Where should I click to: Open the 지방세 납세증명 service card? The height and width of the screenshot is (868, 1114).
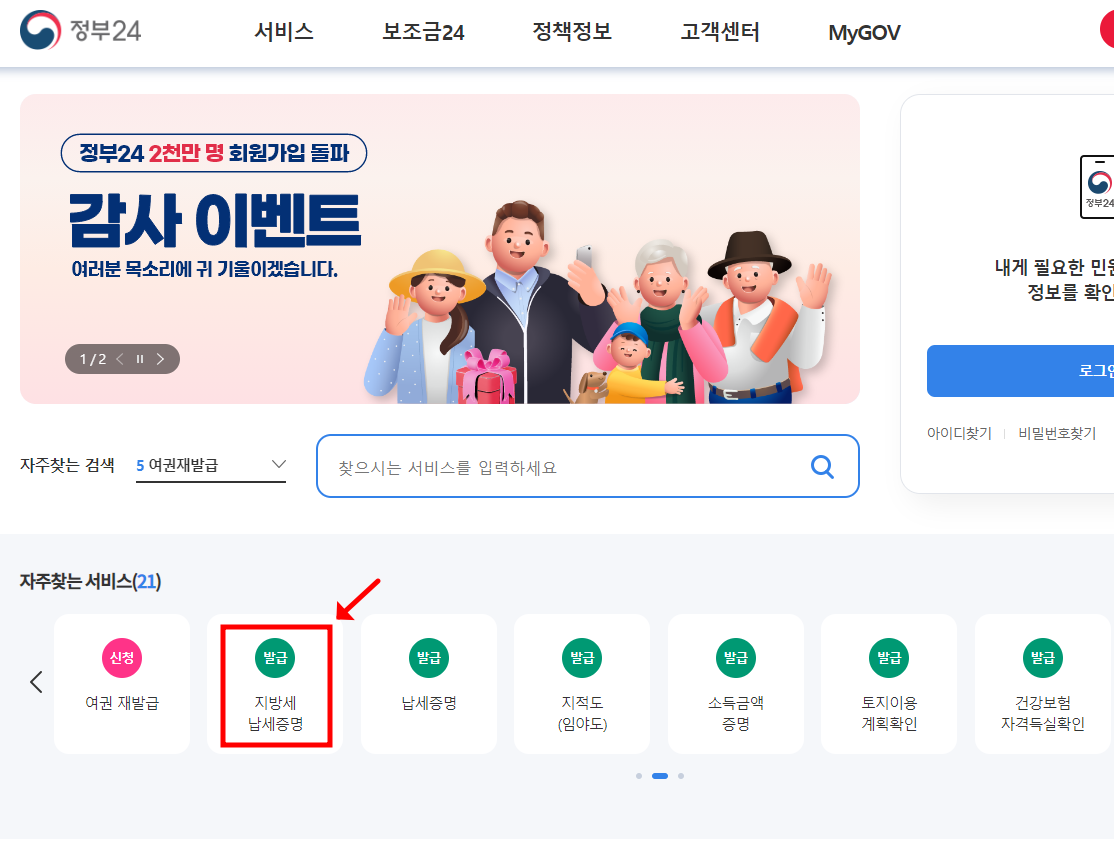[x=276, y=684]
